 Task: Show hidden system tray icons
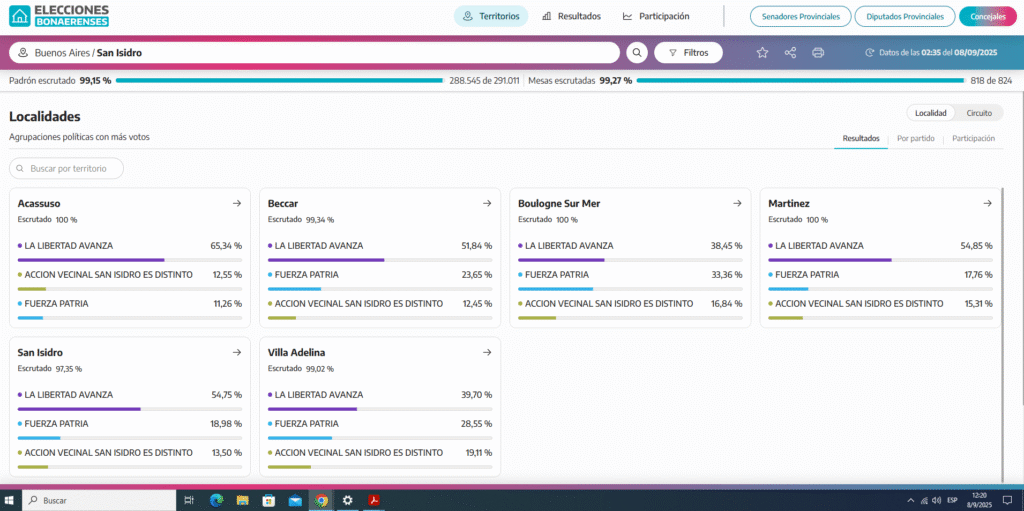pos(909,500)
